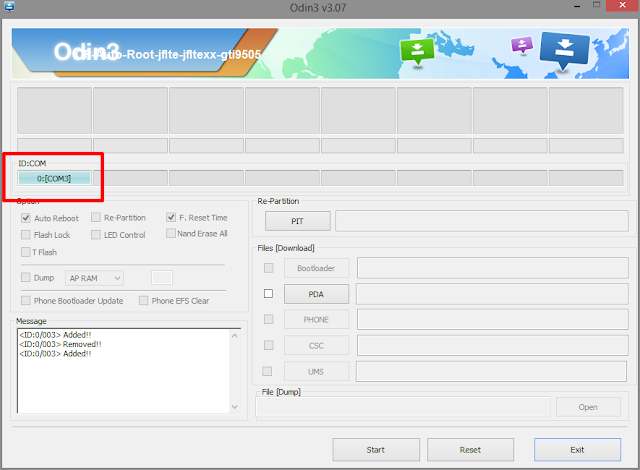Click the Message log scroll up arrow
Image resolution: width=640 pixels, height=470 pixels.
[x=235, y=335]
